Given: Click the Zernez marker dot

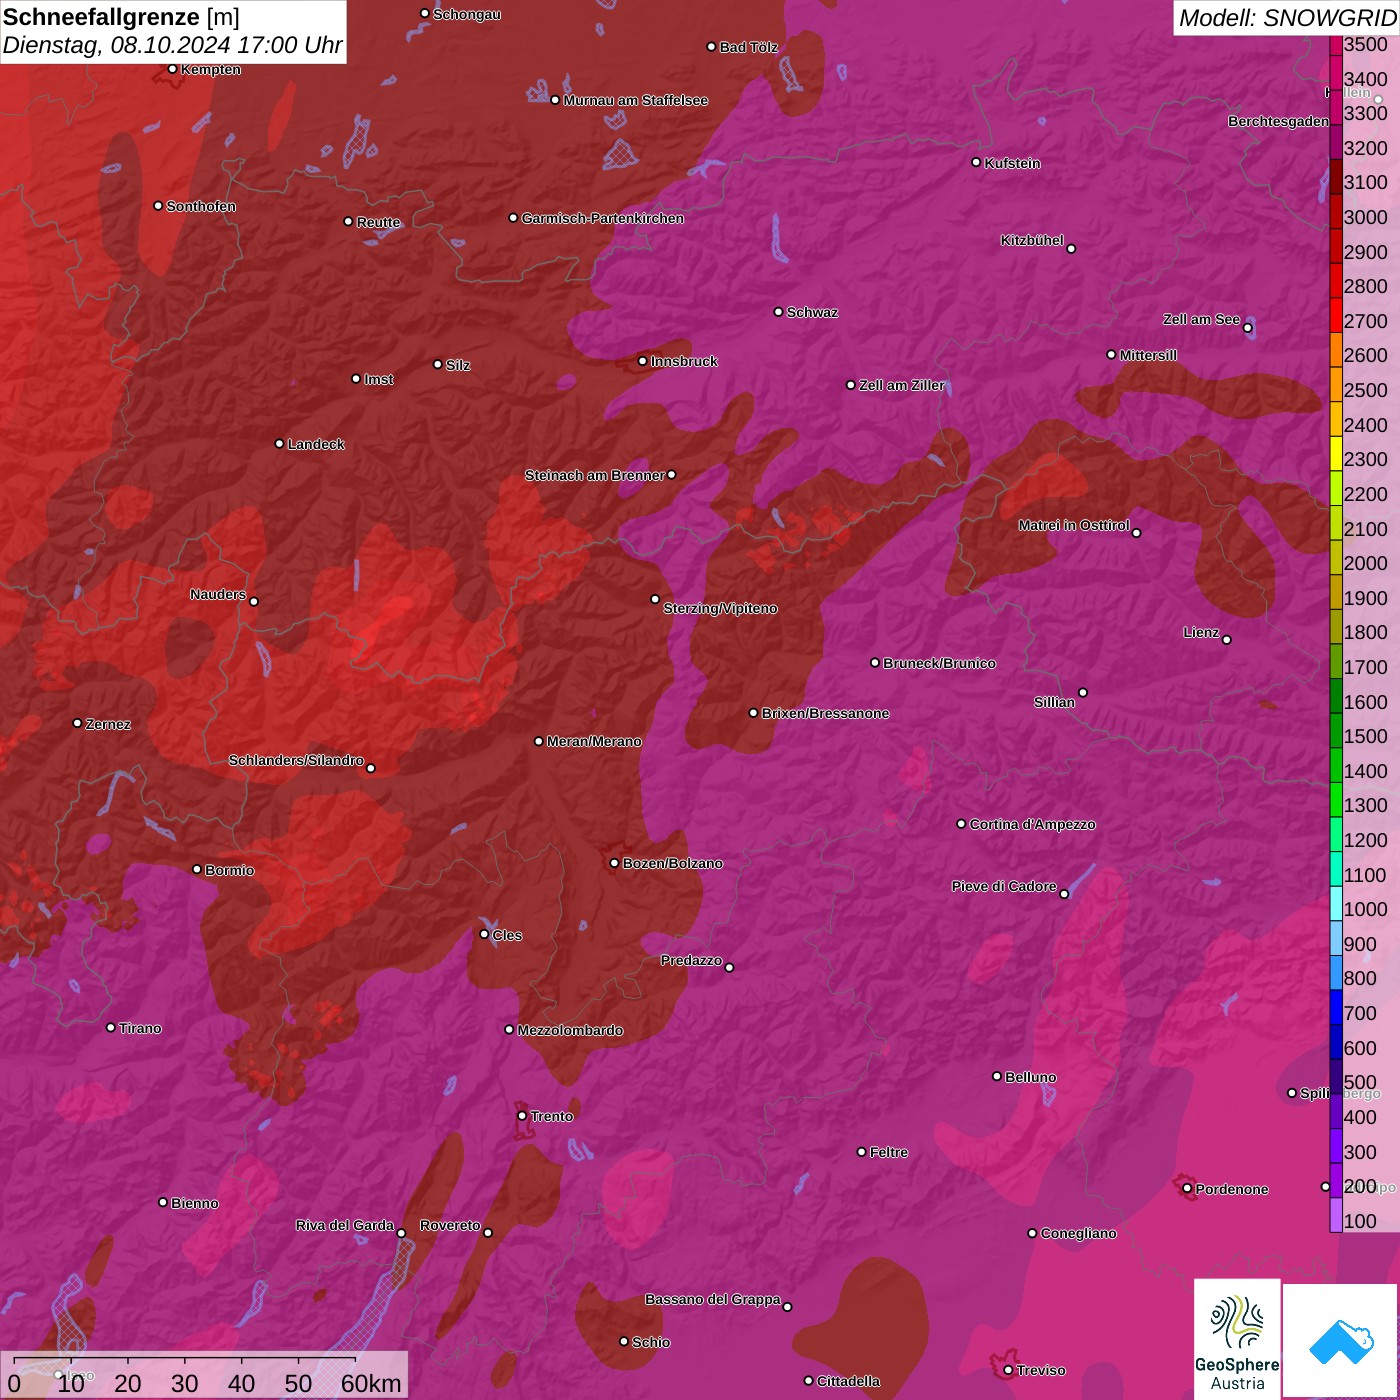Looking at the screenshot, I should pyautogui.click(x=78, y=723).
